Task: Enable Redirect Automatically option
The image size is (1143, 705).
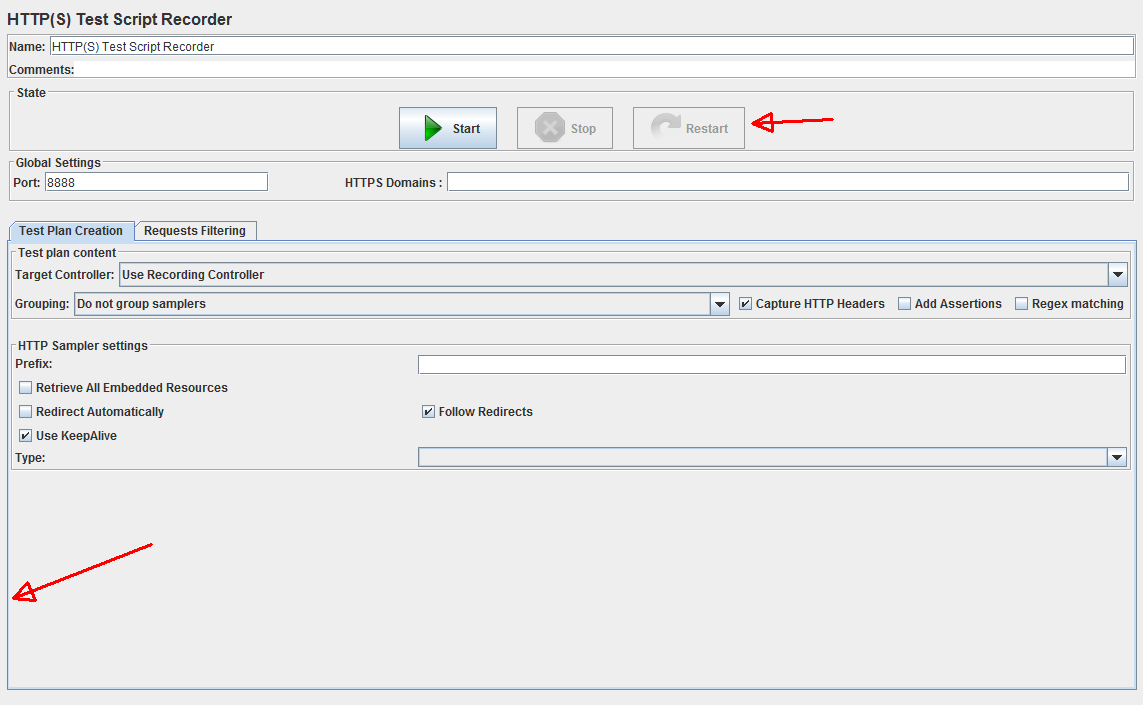Action: tap(26, 412)
